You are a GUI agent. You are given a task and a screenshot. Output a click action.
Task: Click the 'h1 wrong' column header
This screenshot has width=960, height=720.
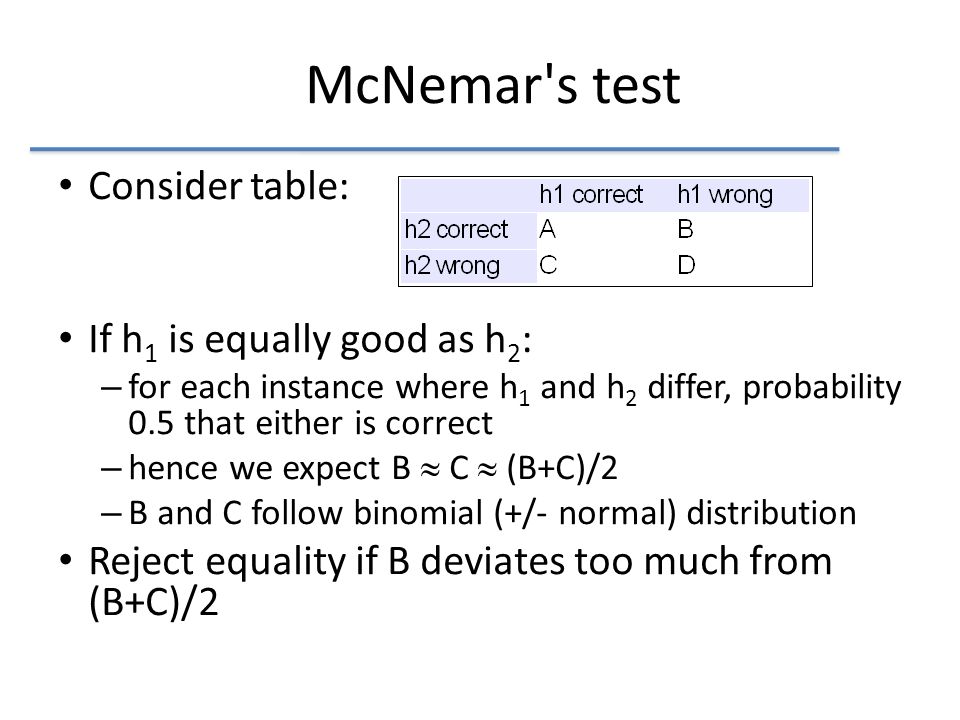click(725, 195)
